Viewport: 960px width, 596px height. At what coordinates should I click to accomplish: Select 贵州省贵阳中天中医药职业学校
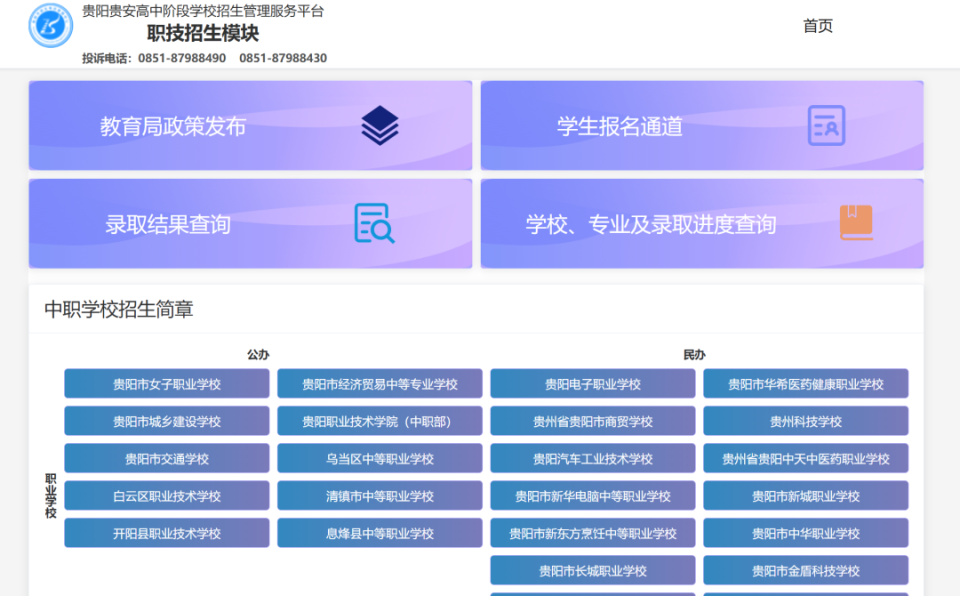[x=806, y=459]
